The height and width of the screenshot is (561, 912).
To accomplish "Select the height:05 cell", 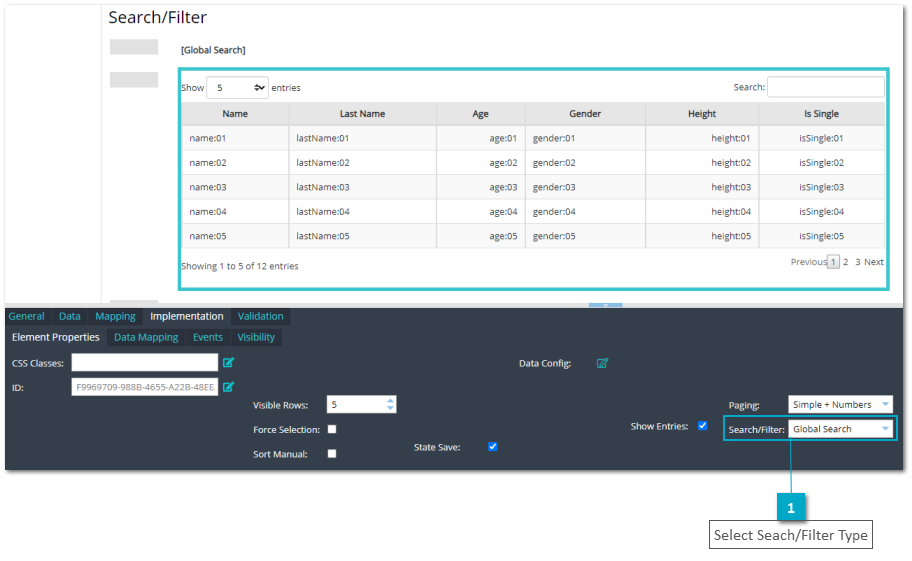I will click(x=702, y=236).
